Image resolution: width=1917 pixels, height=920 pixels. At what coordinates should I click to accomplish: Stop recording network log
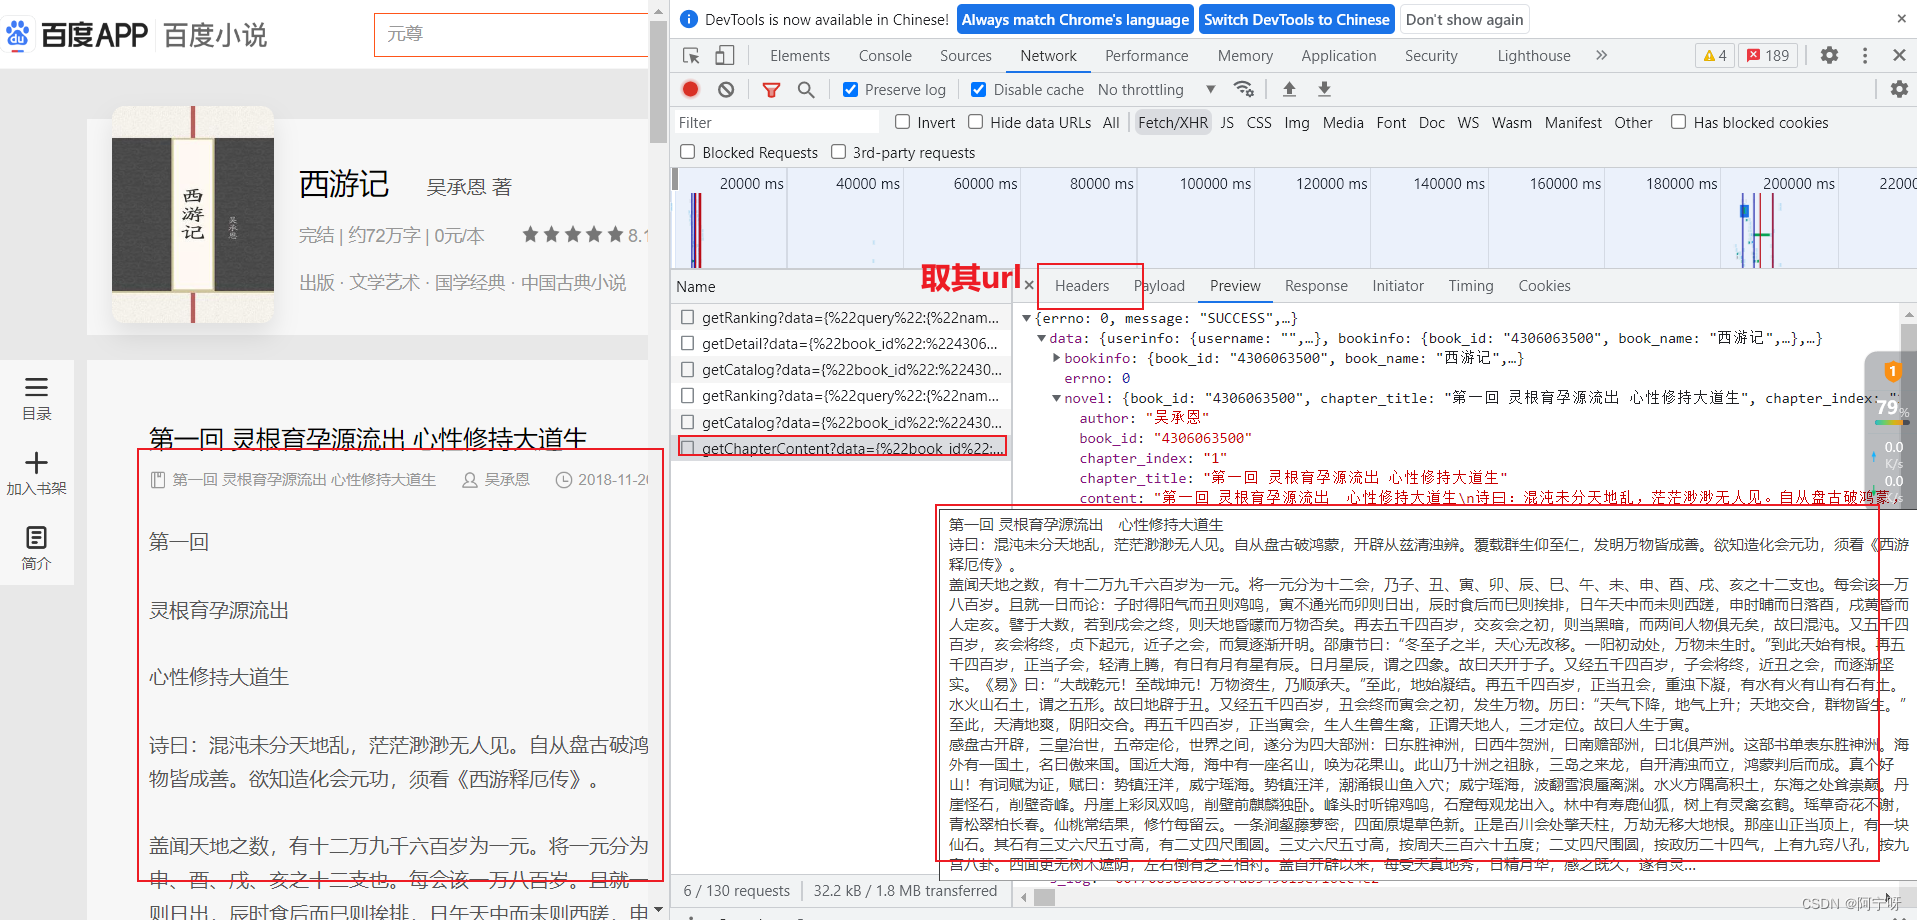690,89
